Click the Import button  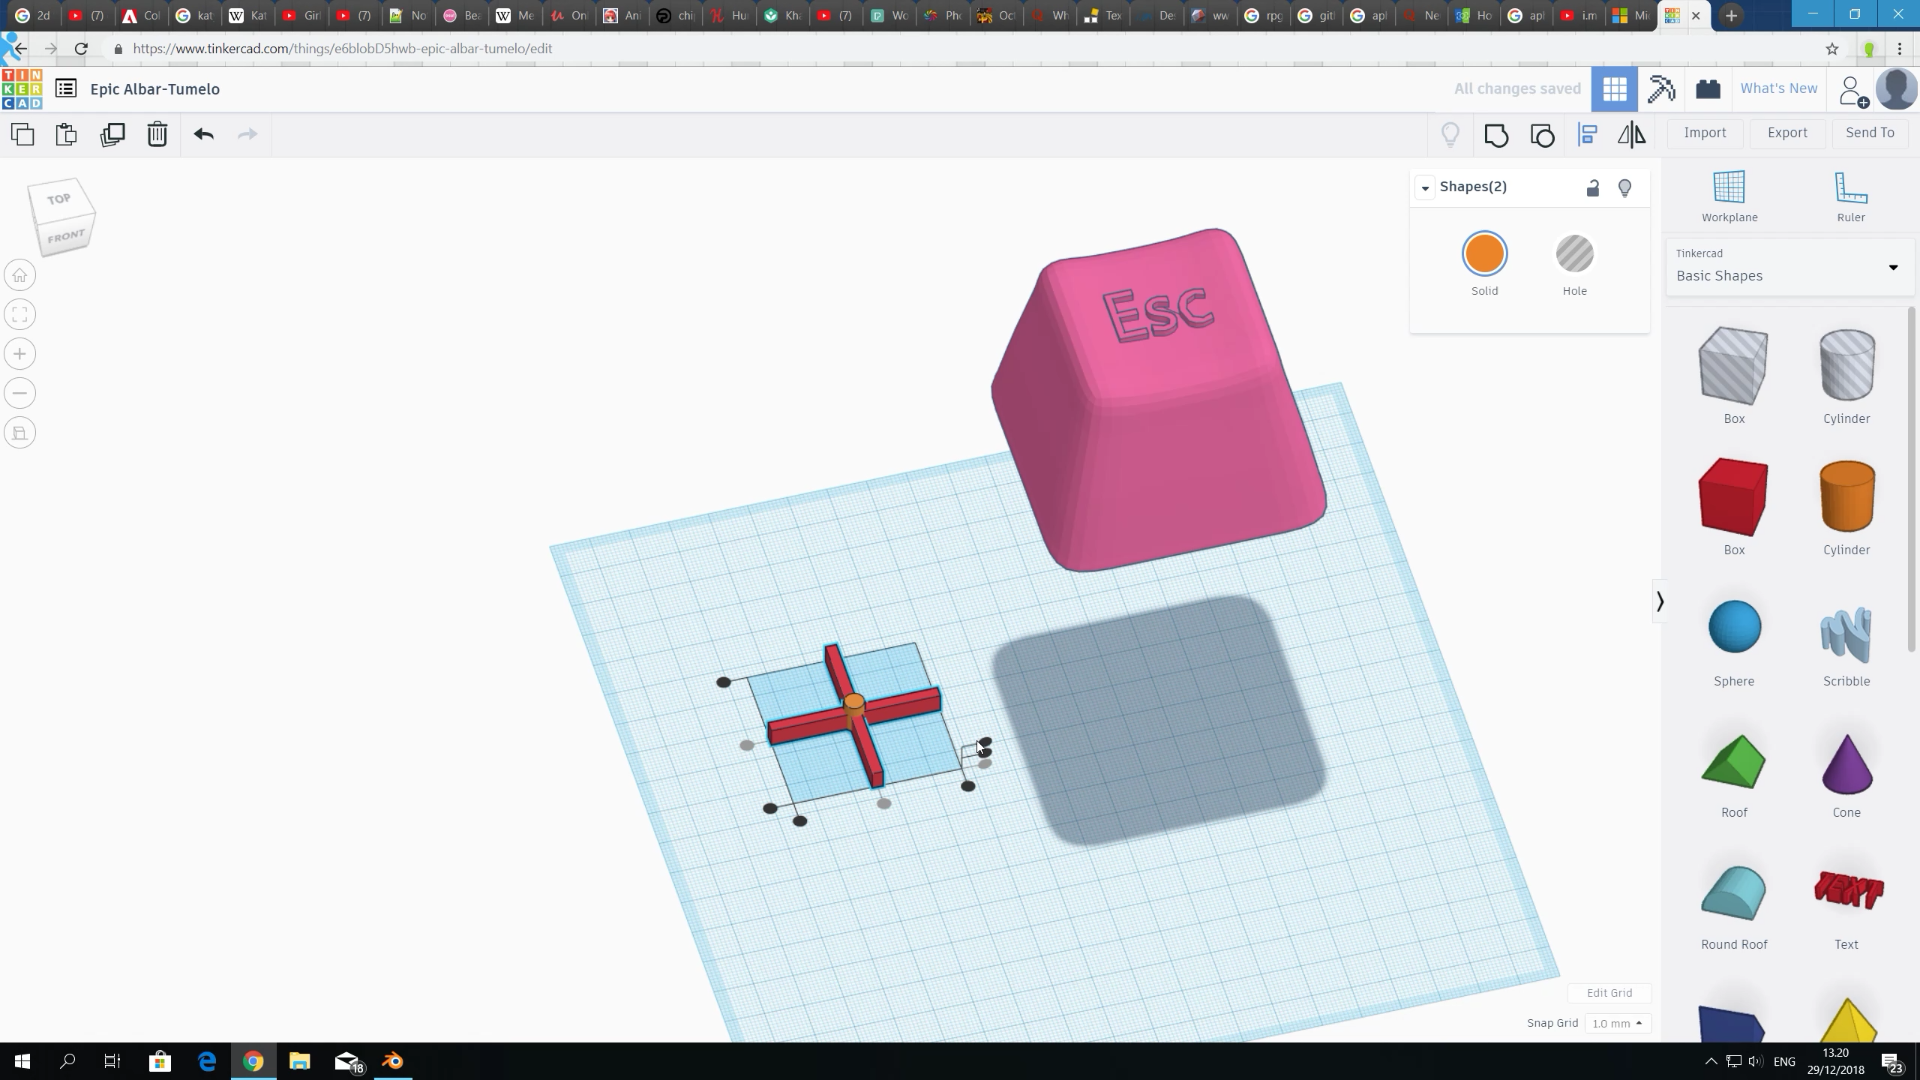coord(1705,133)
